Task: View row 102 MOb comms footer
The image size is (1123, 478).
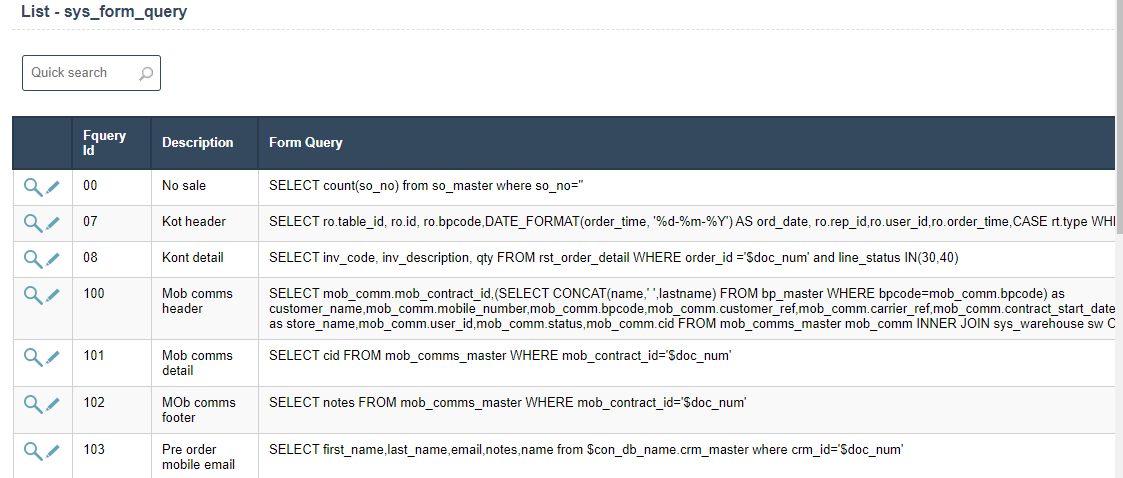Action: 32,404
